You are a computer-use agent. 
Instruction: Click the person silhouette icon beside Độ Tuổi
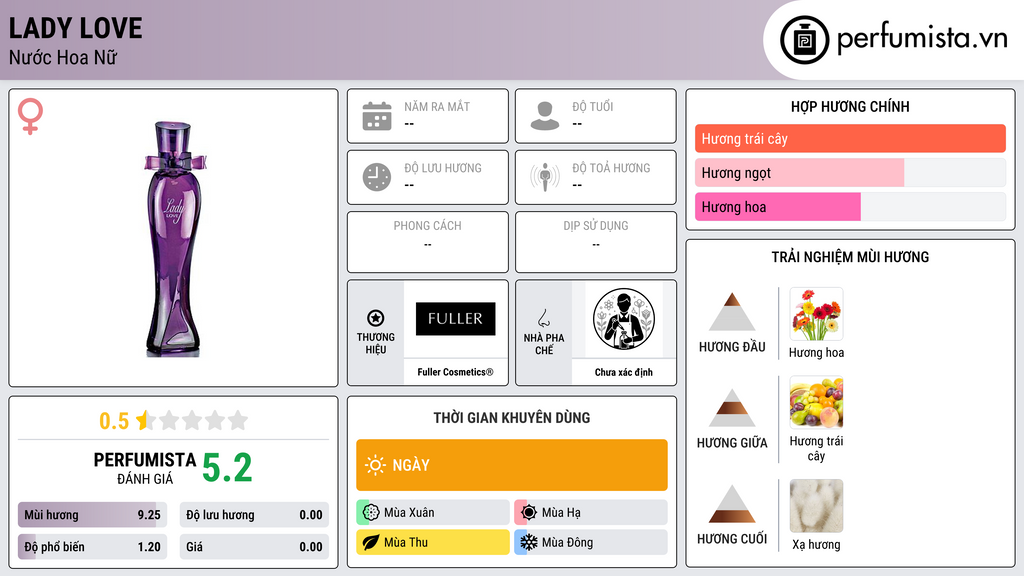coord(545,116)
